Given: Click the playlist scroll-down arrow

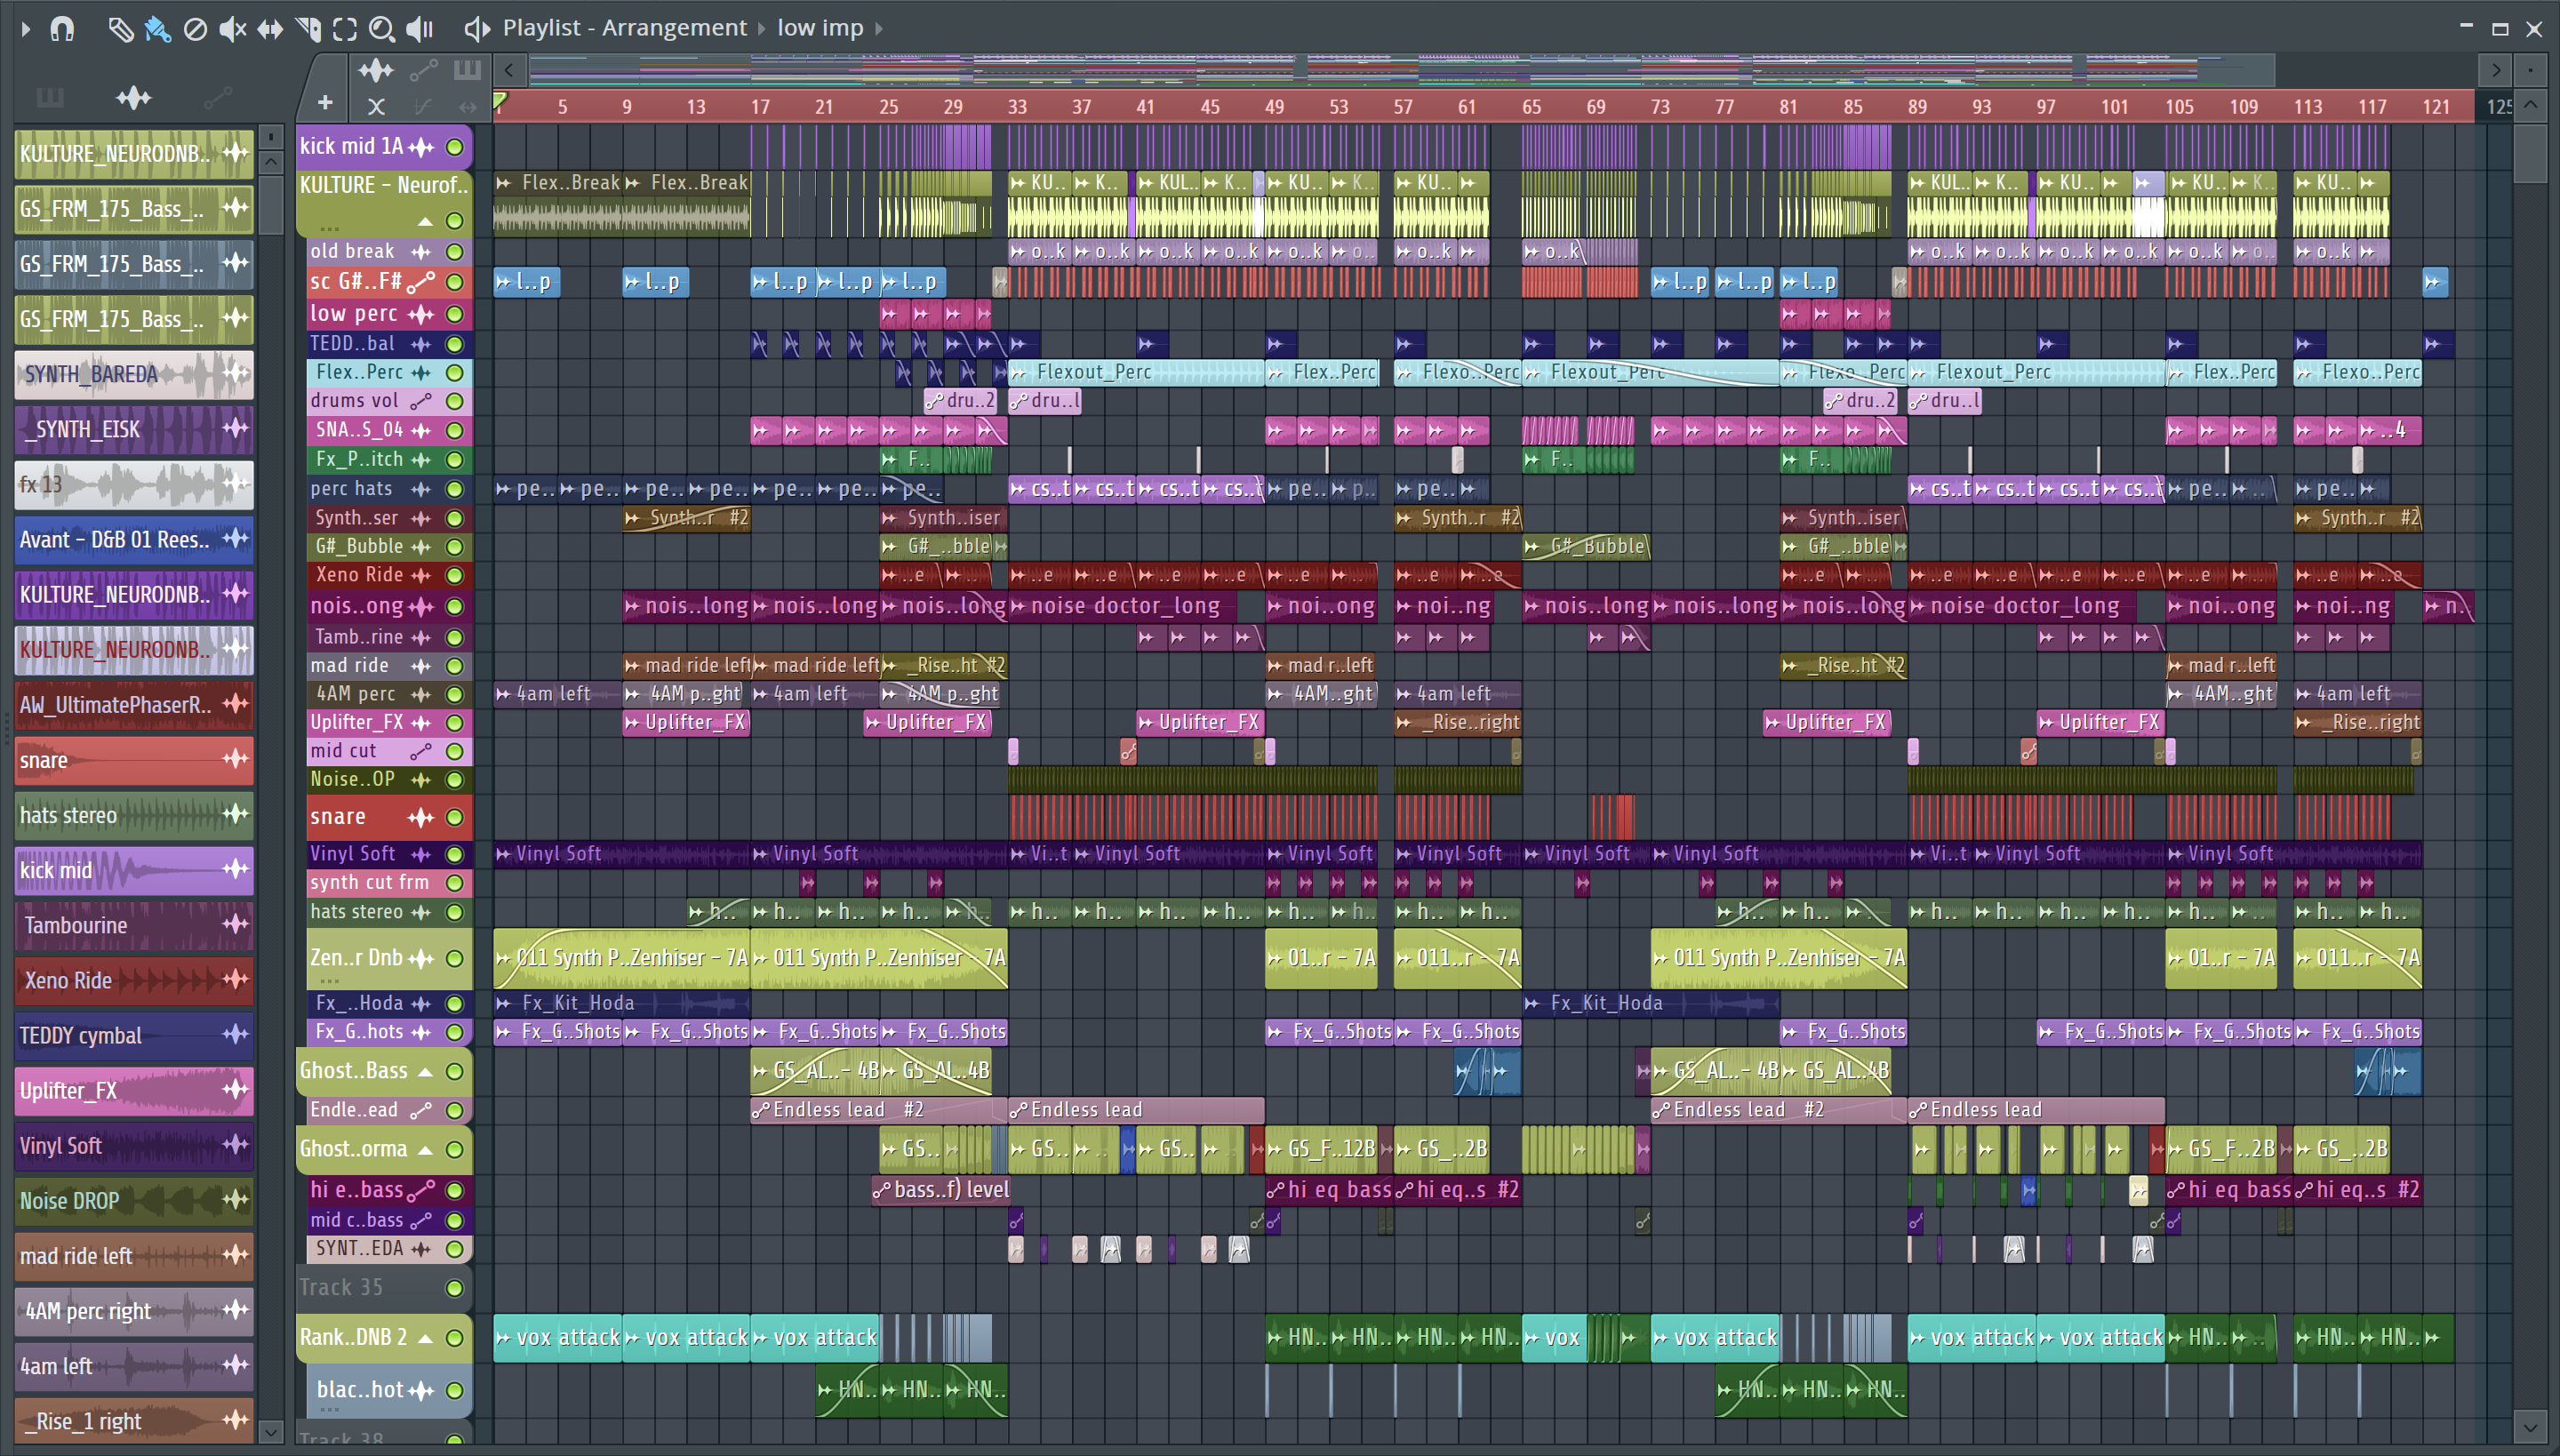Looking at the screenshot, I should [x=2530, y=1426].
